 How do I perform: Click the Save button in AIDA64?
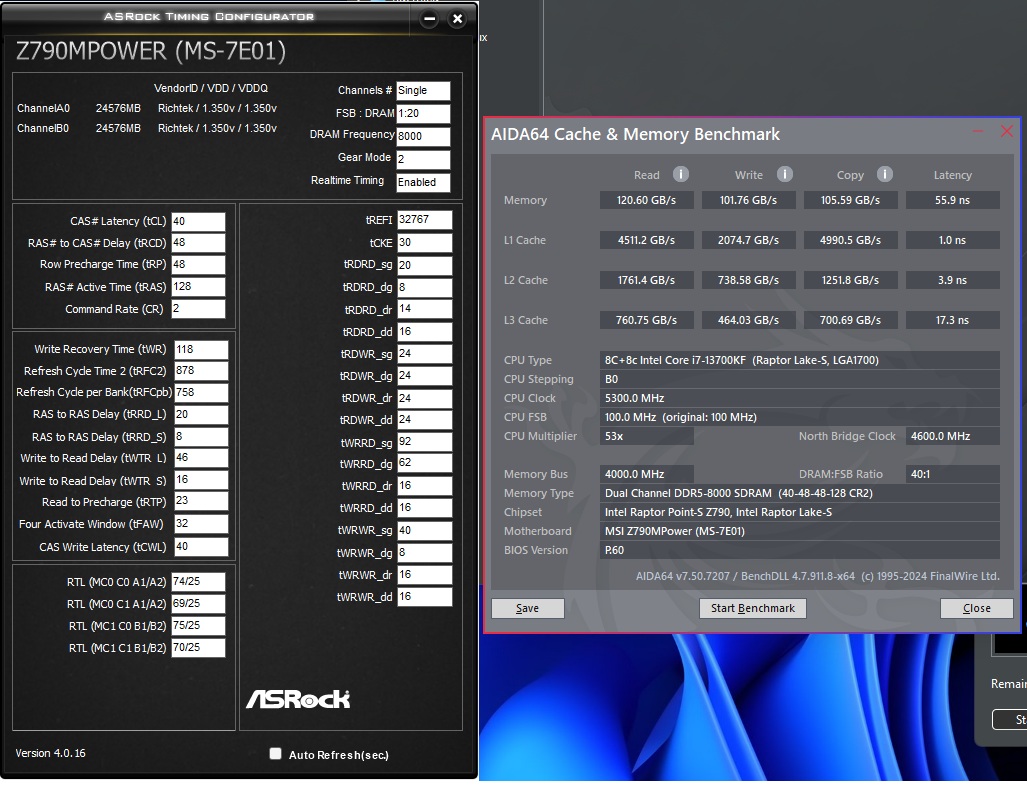[x=528, y=608]
